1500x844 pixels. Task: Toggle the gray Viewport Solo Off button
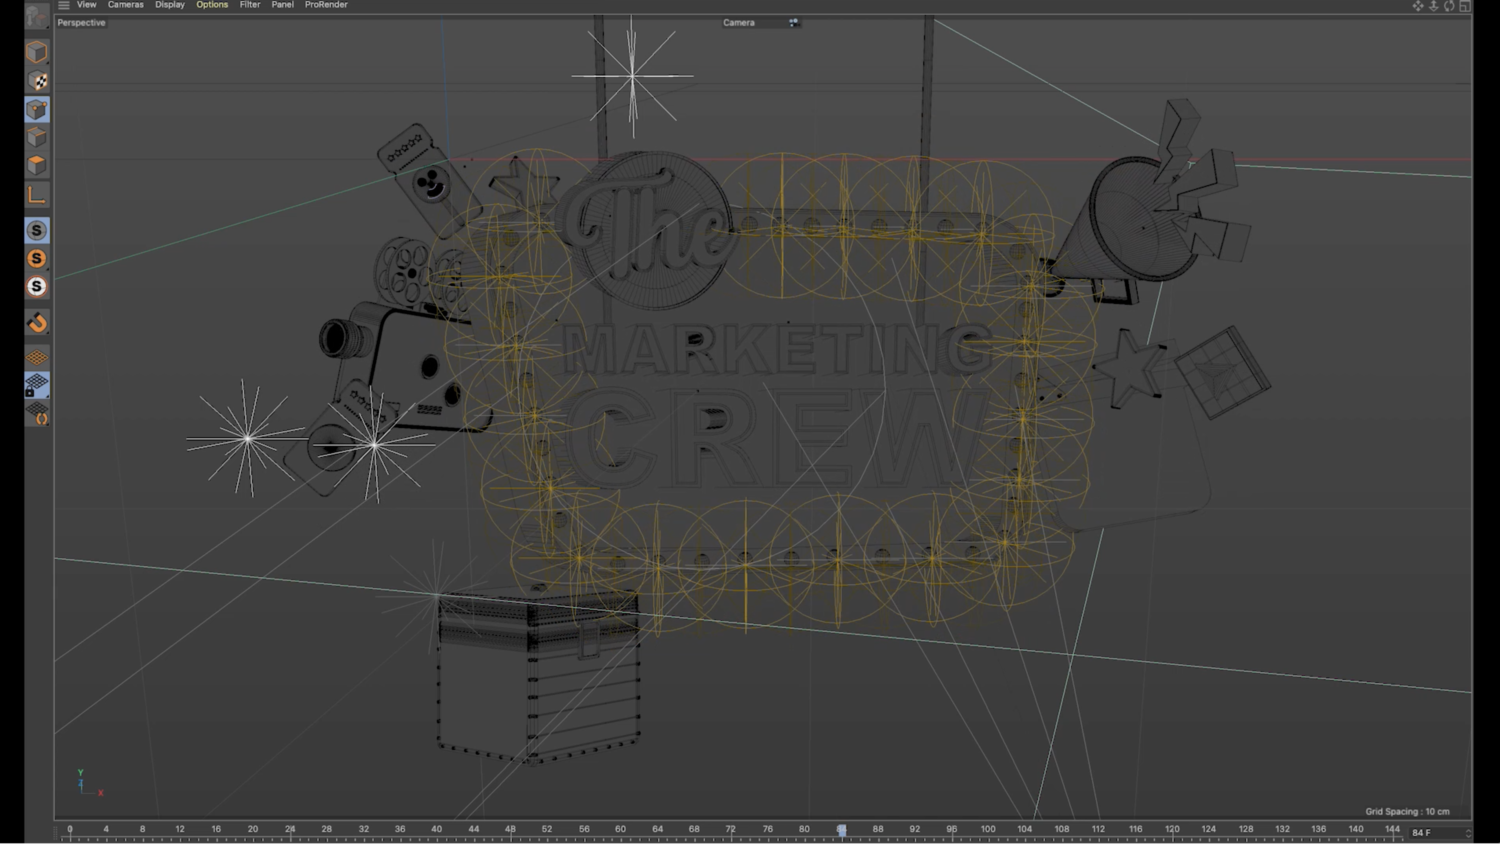(x=37, y=231)
